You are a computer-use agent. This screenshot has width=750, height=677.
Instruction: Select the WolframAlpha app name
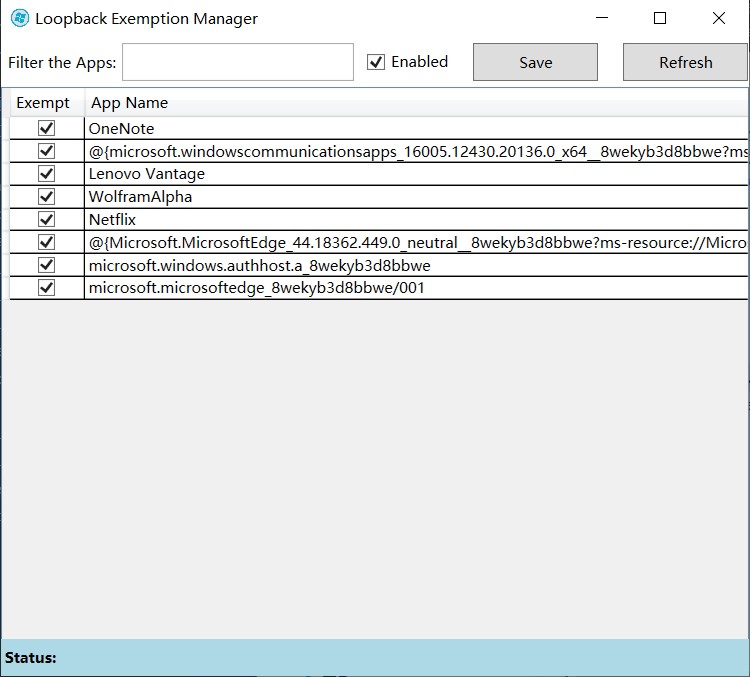coord(140,197)
